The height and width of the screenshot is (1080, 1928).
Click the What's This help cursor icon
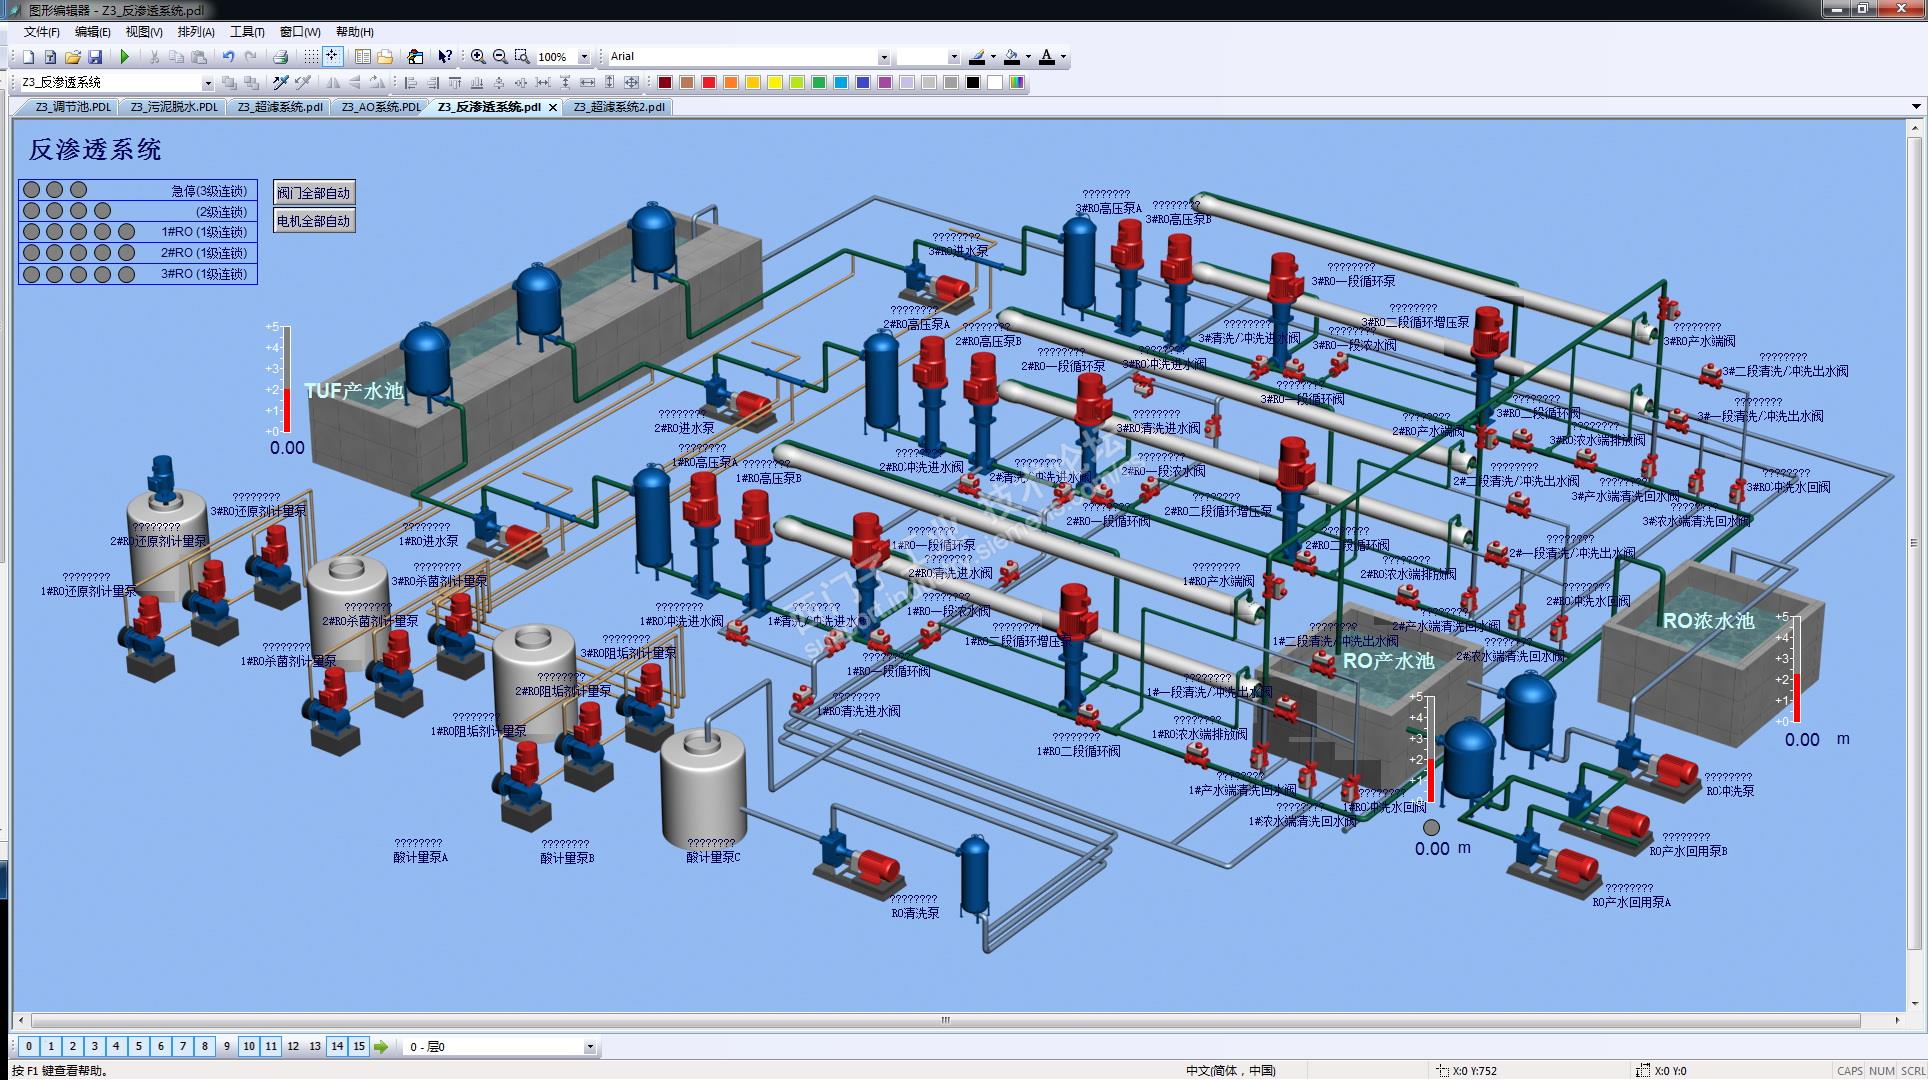[445, 57]
